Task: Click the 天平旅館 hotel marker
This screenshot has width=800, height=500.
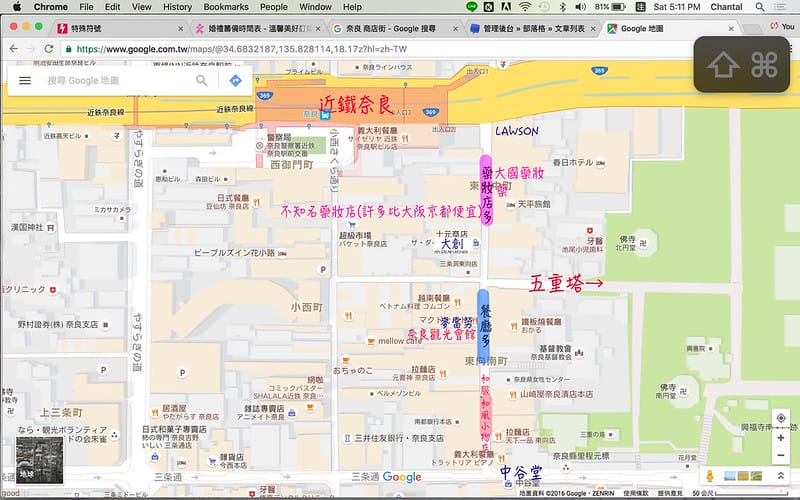Action: (511, 205)
